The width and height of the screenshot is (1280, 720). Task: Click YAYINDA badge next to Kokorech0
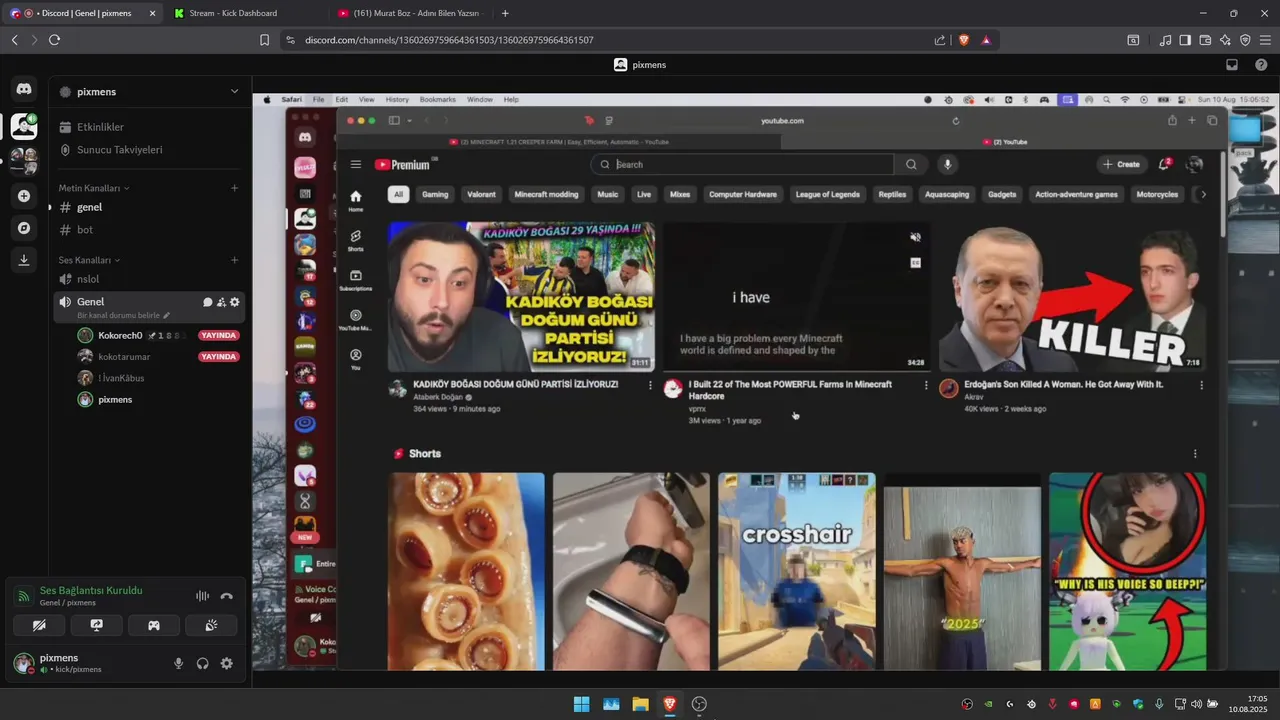pos(218,335)
